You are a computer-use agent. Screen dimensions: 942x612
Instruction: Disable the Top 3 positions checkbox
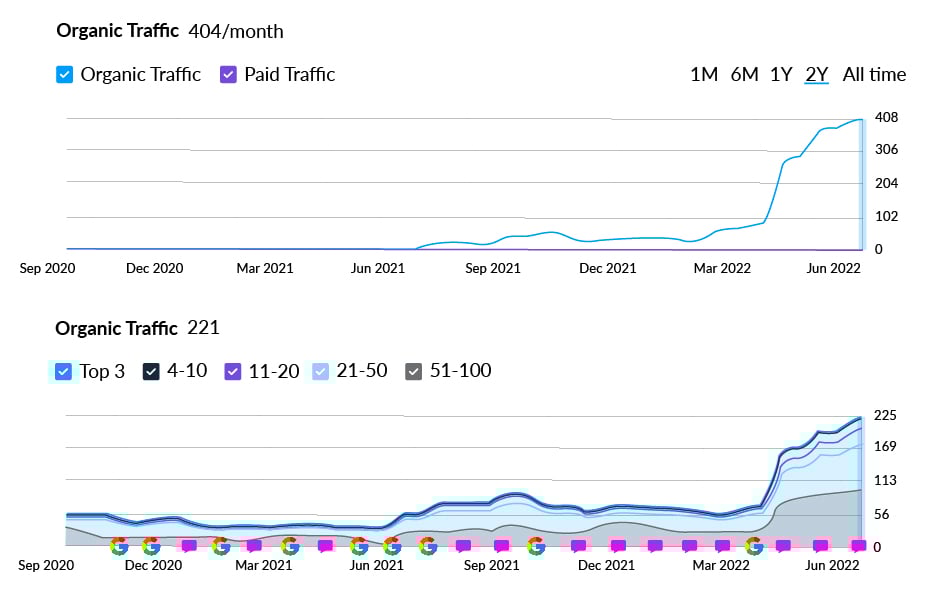[x=64, y=371]
